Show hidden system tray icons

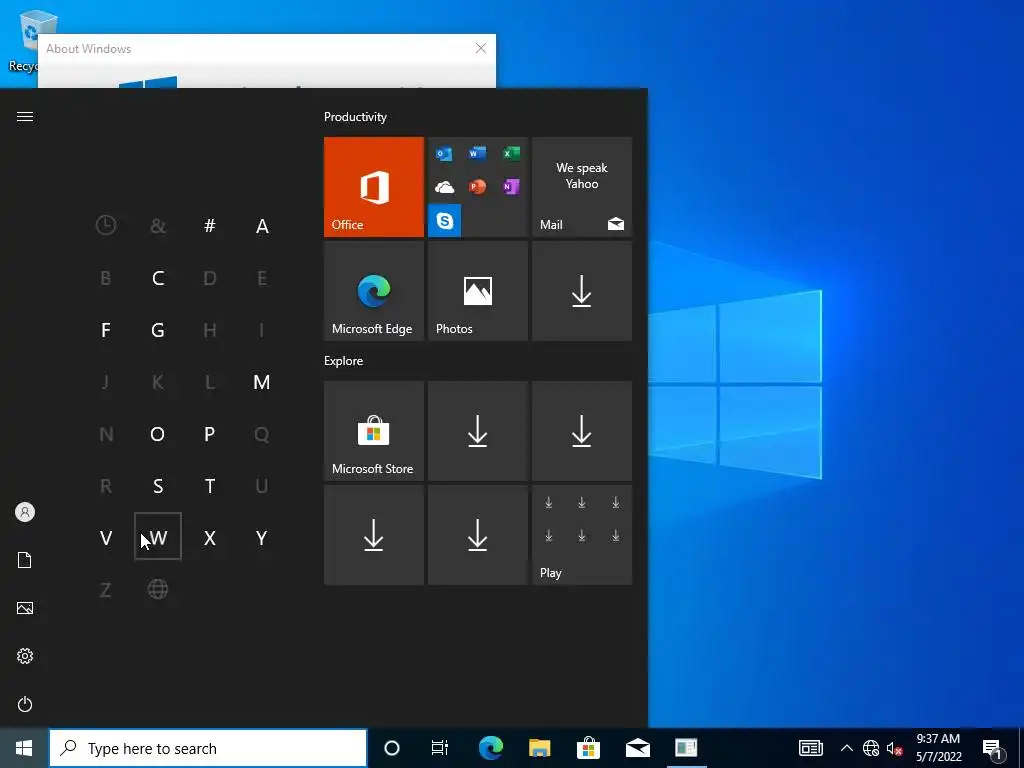(846, 748)
